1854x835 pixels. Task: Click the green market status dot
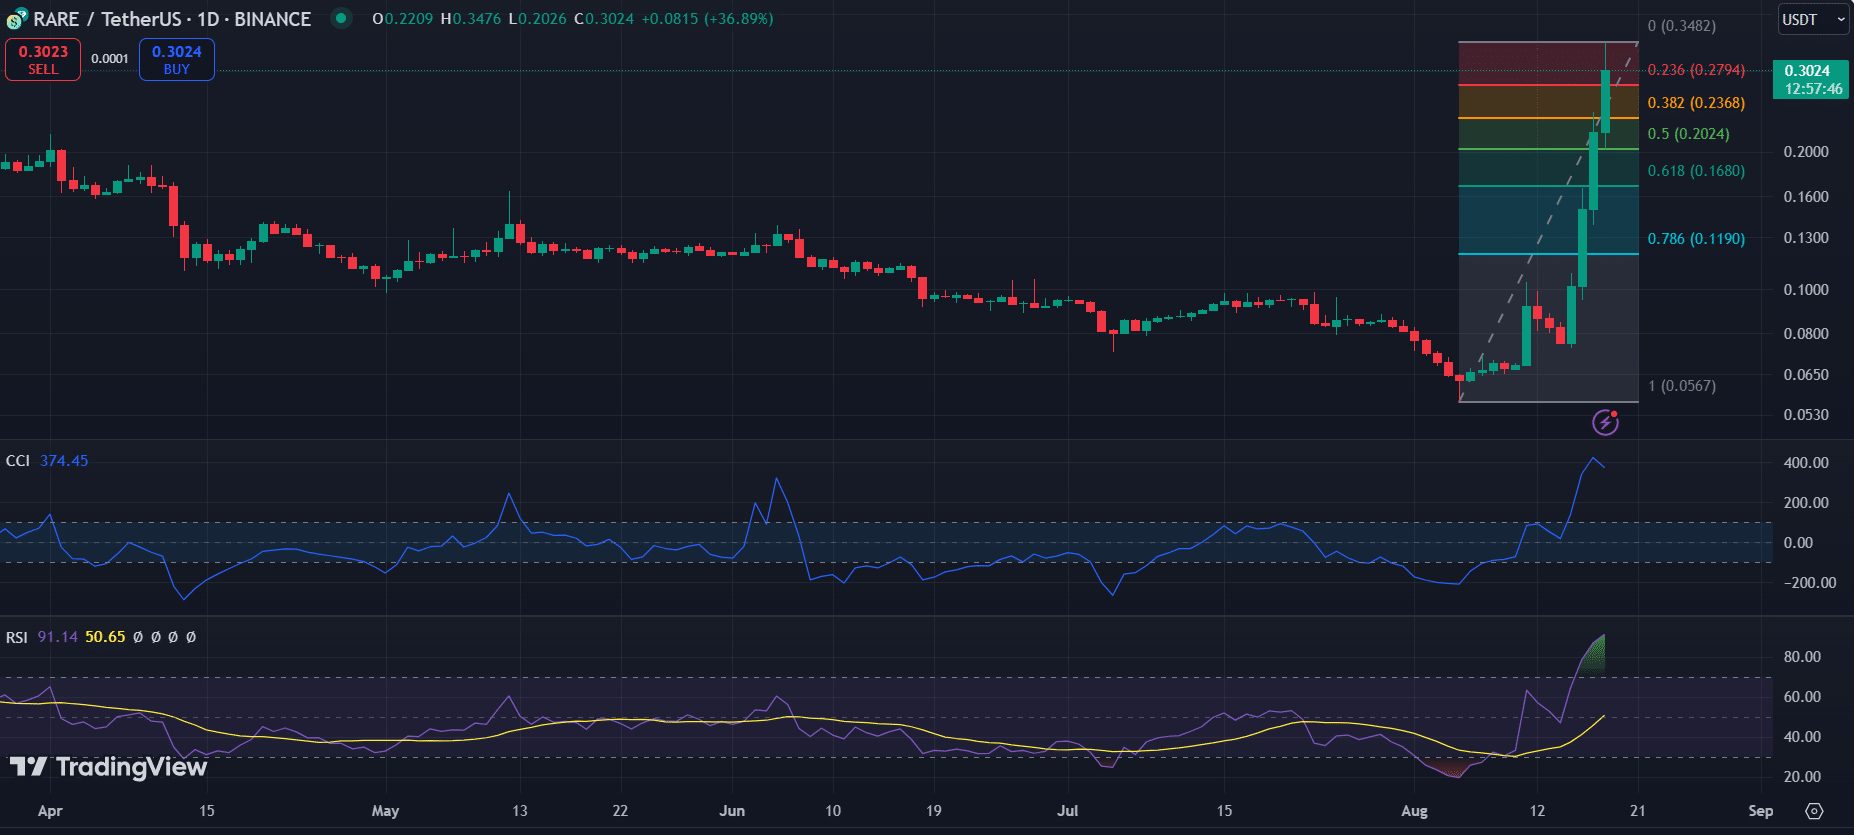341,18
